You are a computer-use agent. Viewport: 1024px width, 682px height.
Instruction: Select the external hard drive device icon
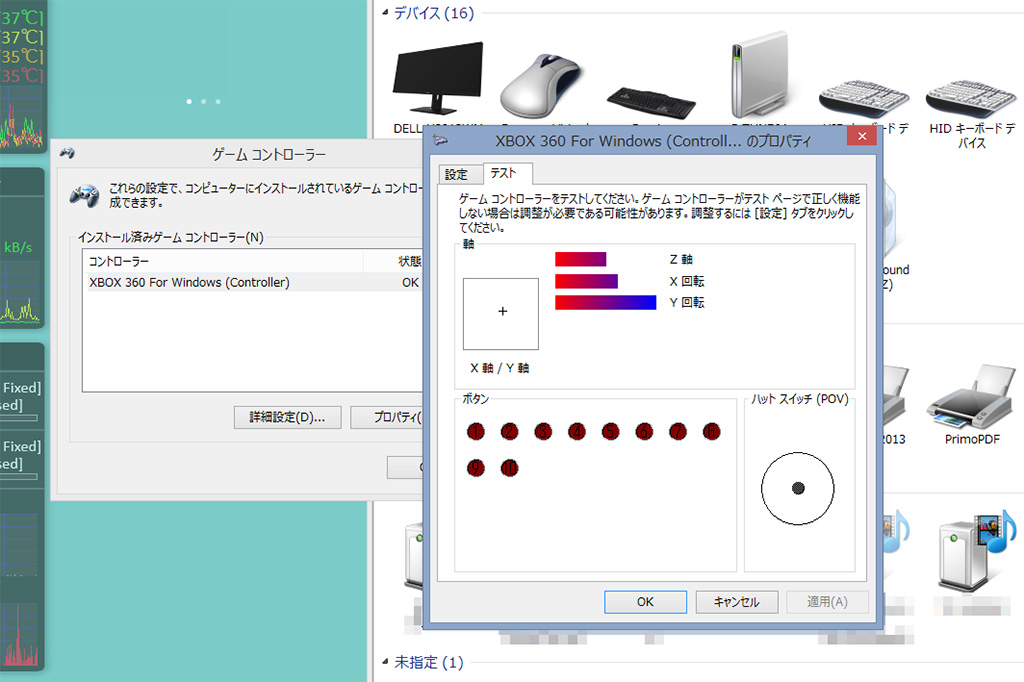click(x=760, y=75)
